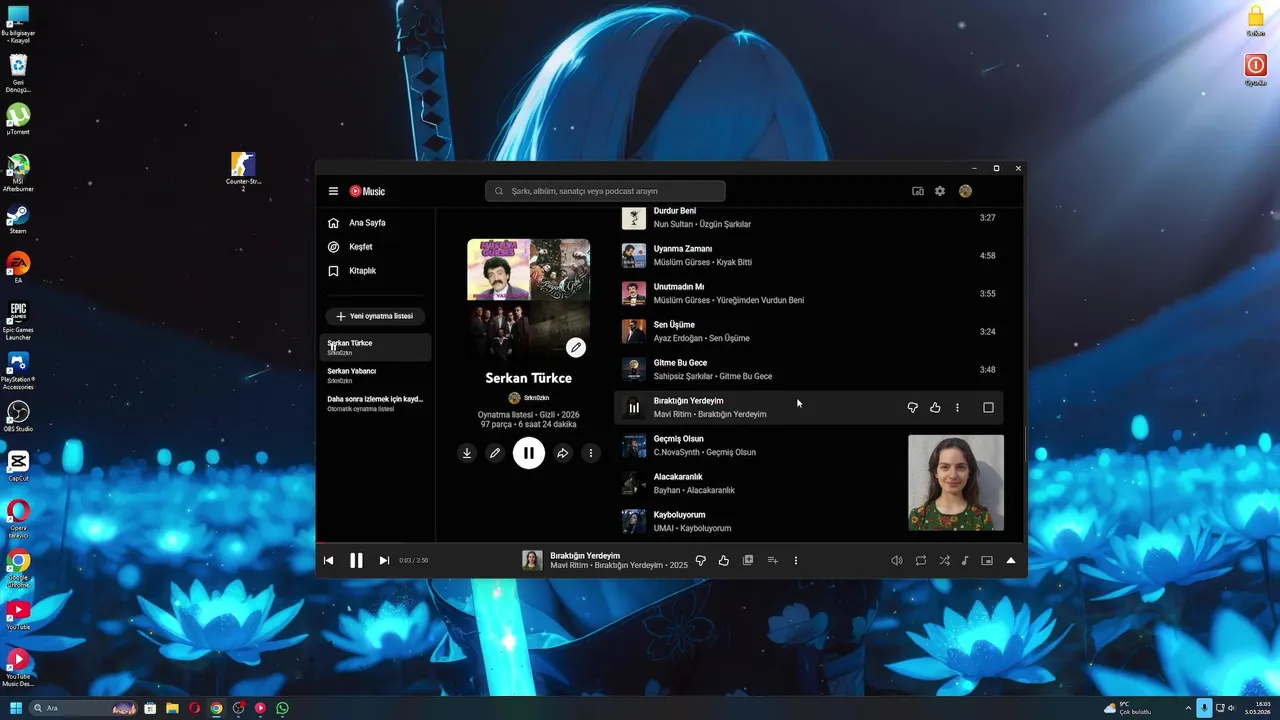The height and width of the screenshot is (720, 1280).
Task: Expand the player page with up arrow
Action: point(1011,560)
